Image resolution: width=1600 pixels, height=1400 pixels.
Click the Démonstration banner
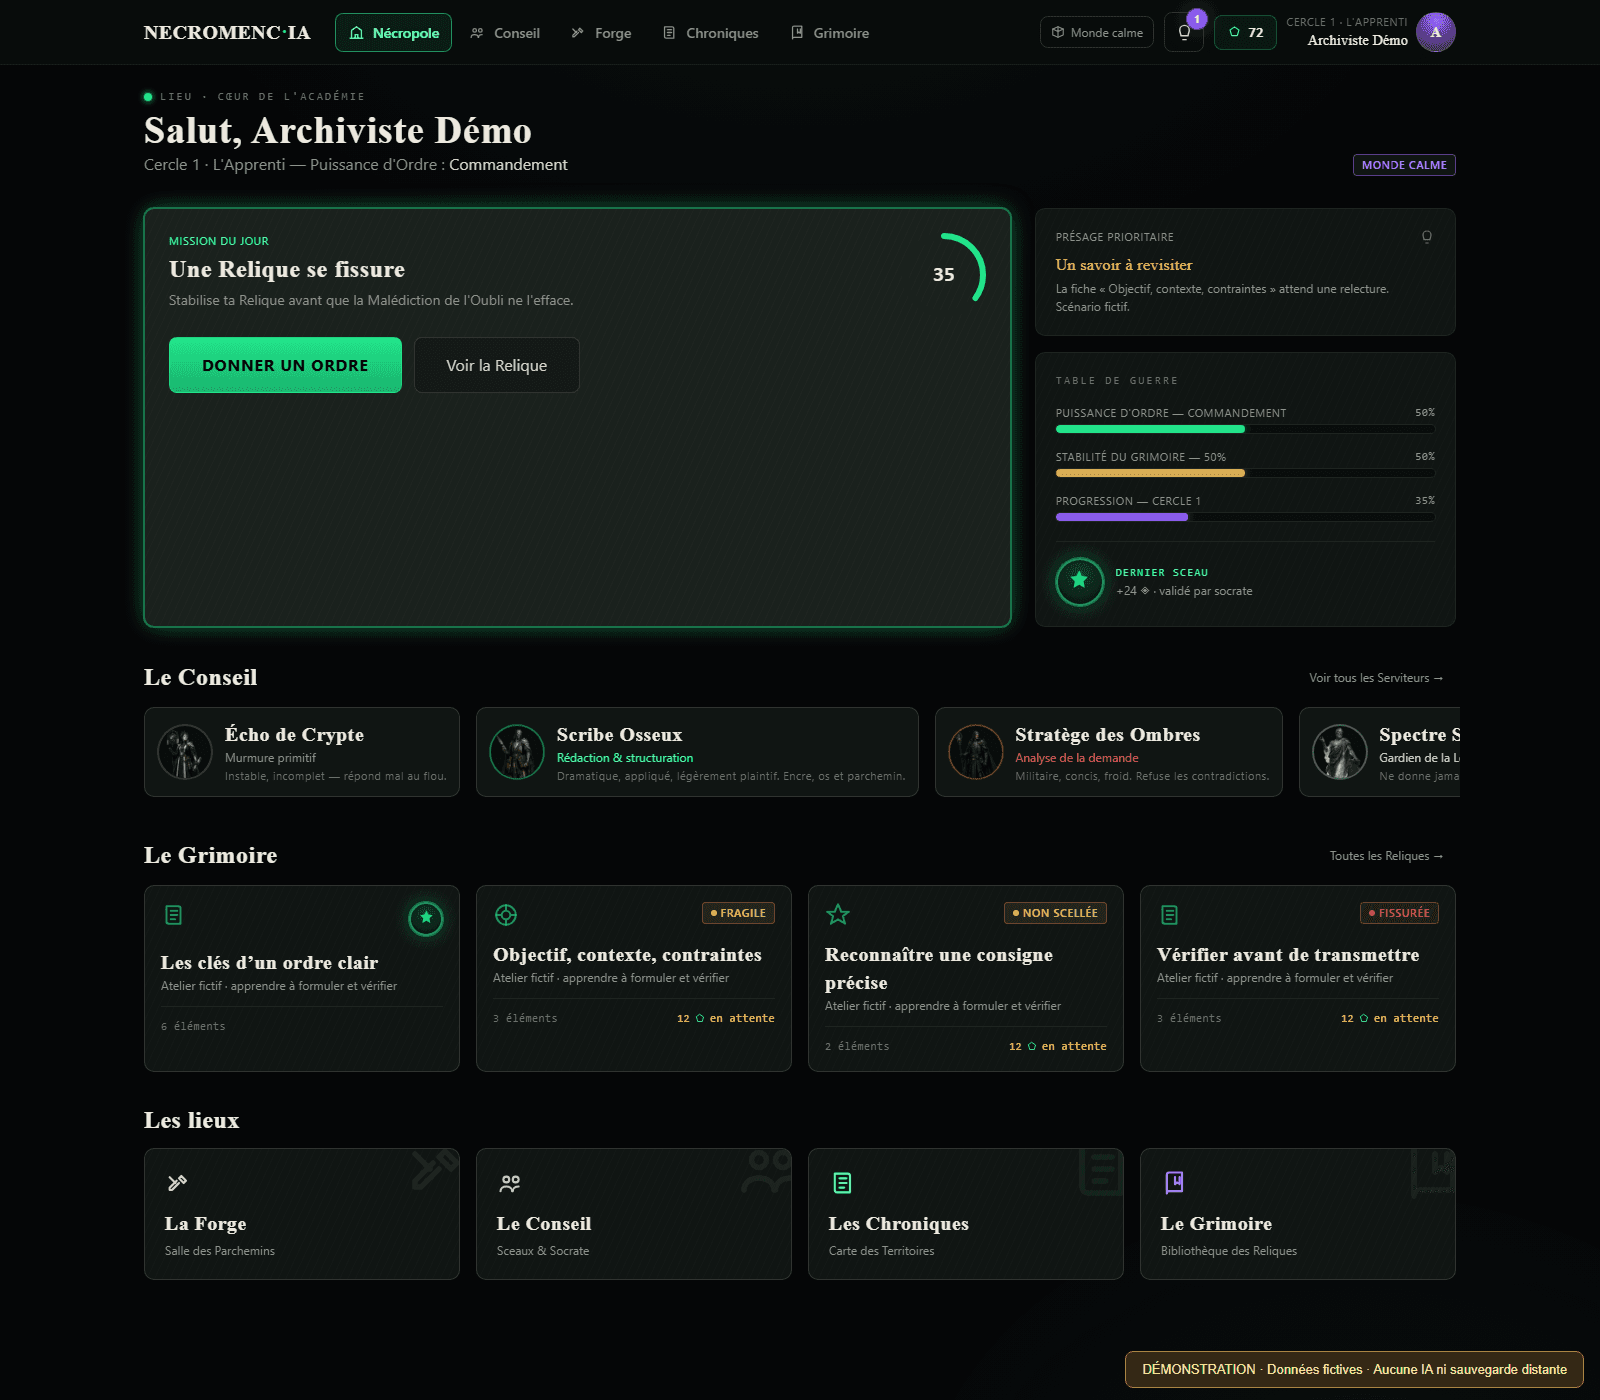coord(1354,1369)
